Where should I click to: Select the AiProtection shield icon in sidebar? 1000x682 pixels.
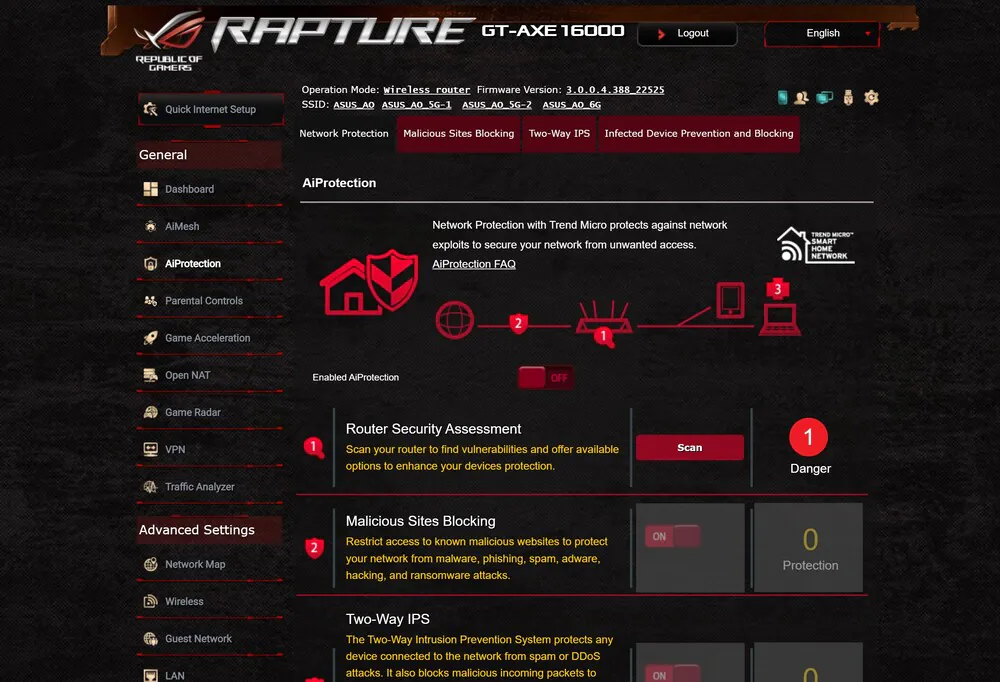tap(151, 263)
